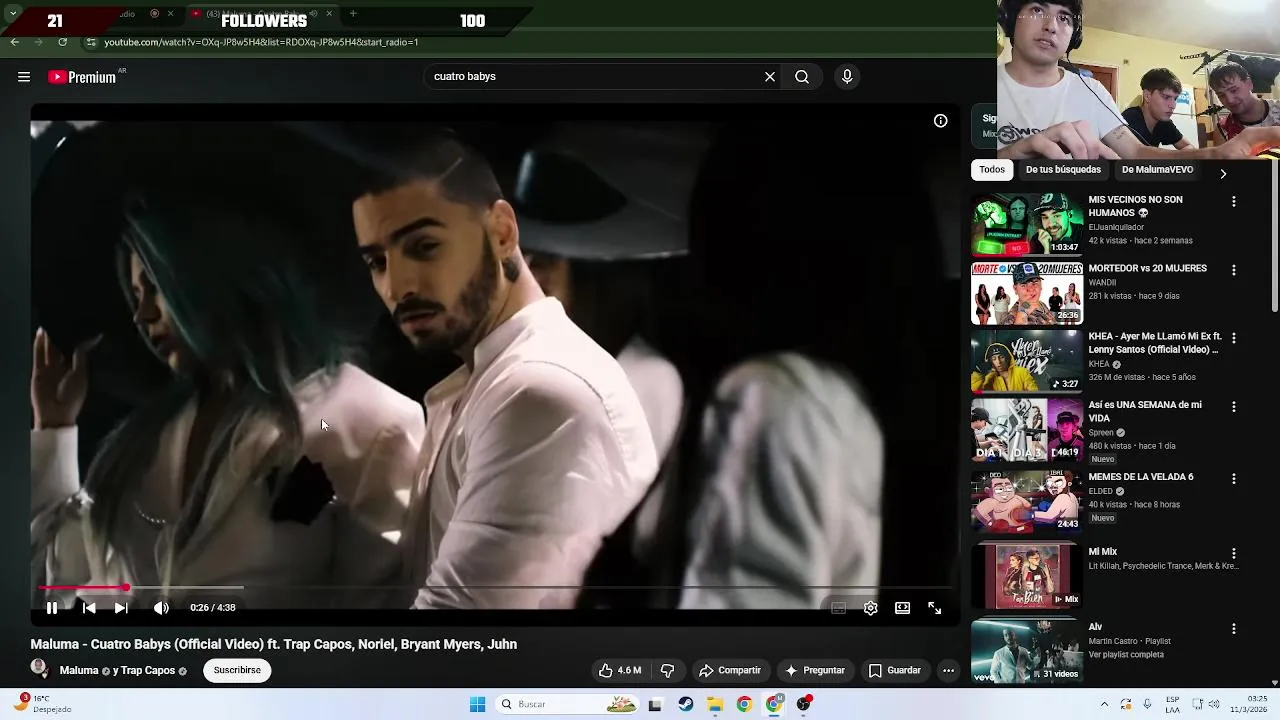Open the KHEA Ayer Me Llamó thumbnail
The height and width of the screenshot is (720, 1280).
(x=1027, y=362)
